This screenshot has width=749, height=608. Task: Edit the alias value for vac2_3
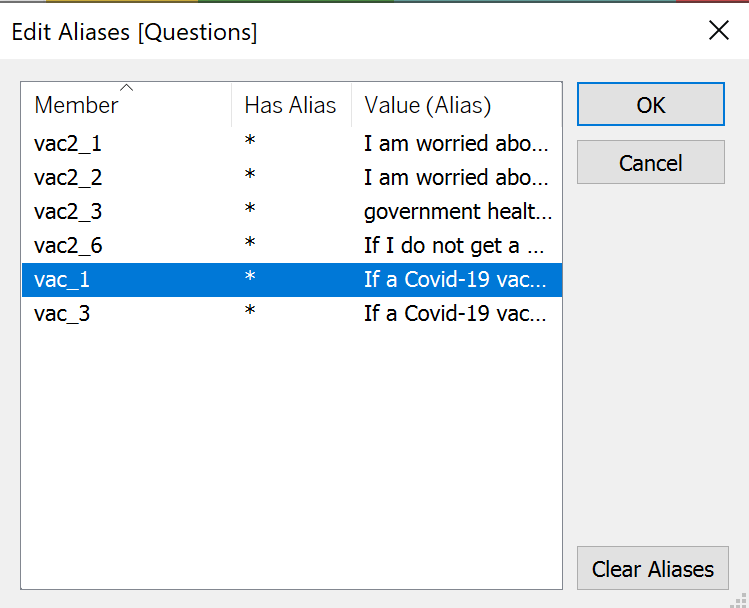click(456, 212)
